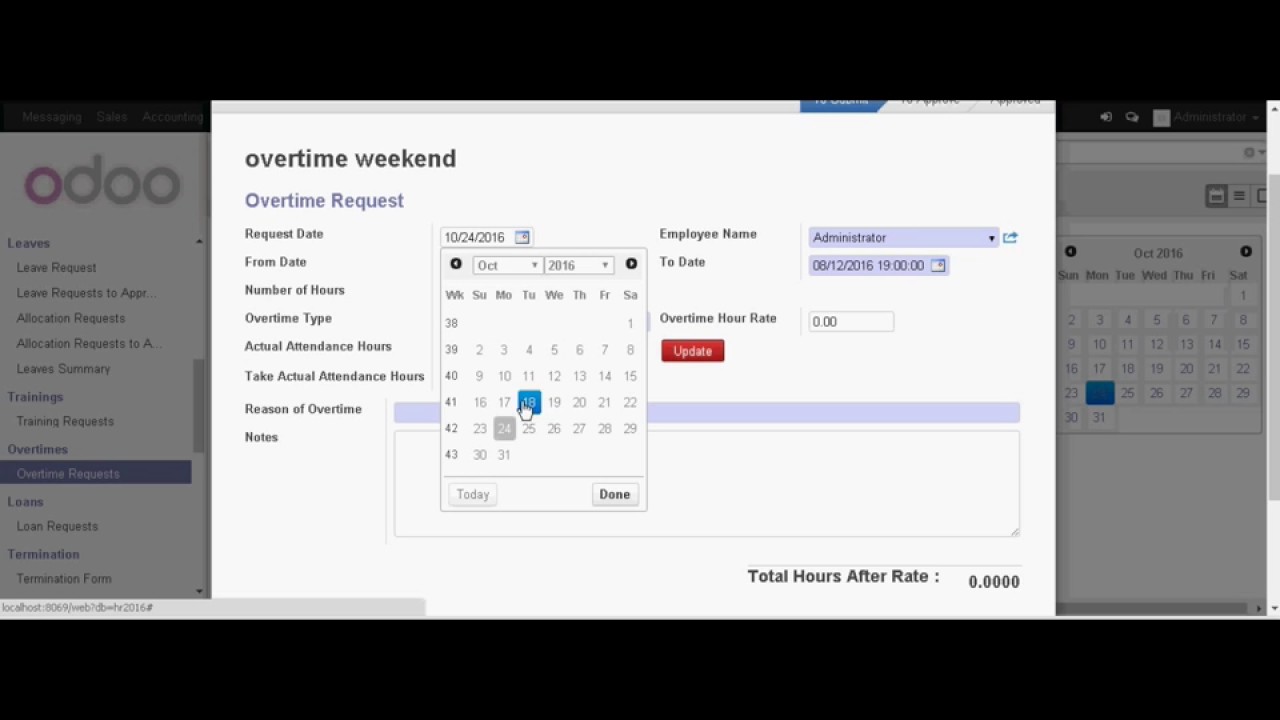Click the Trainings section heading in sidebar
Image resolution: width=1280 pixels, height=720 pixels.
coord(36,397)
